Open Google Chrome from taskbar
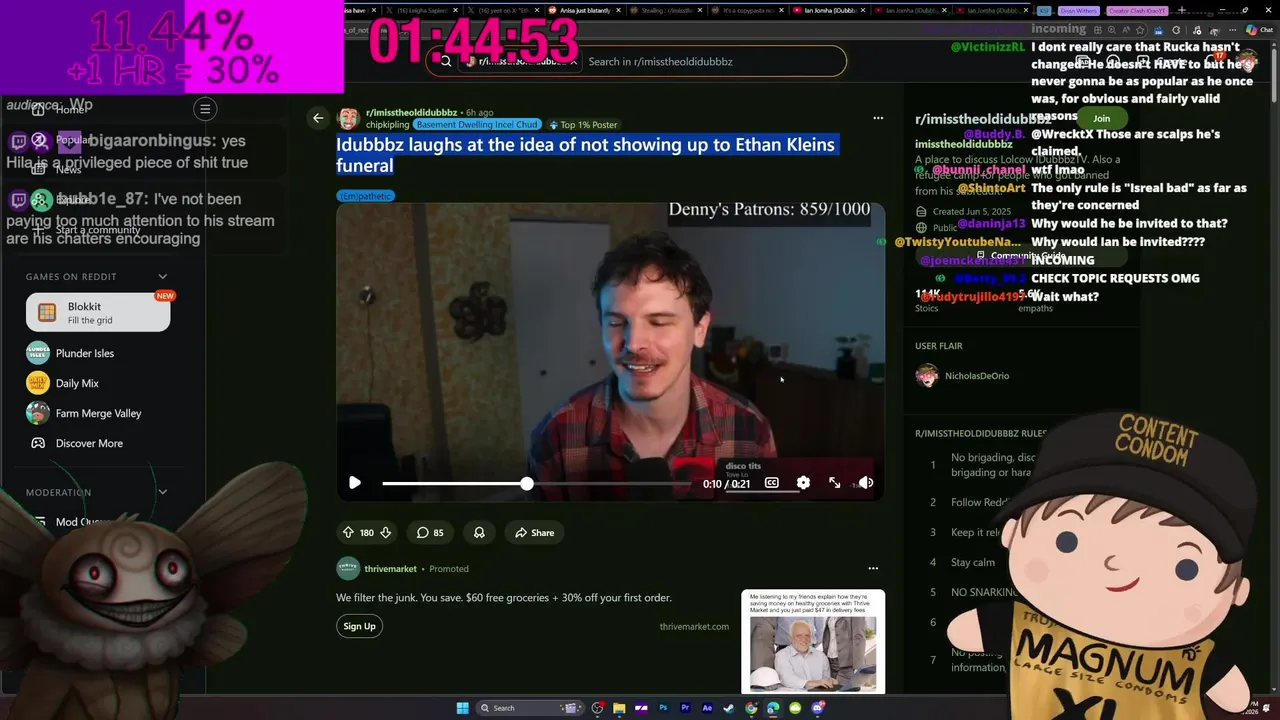 [751, 708]
